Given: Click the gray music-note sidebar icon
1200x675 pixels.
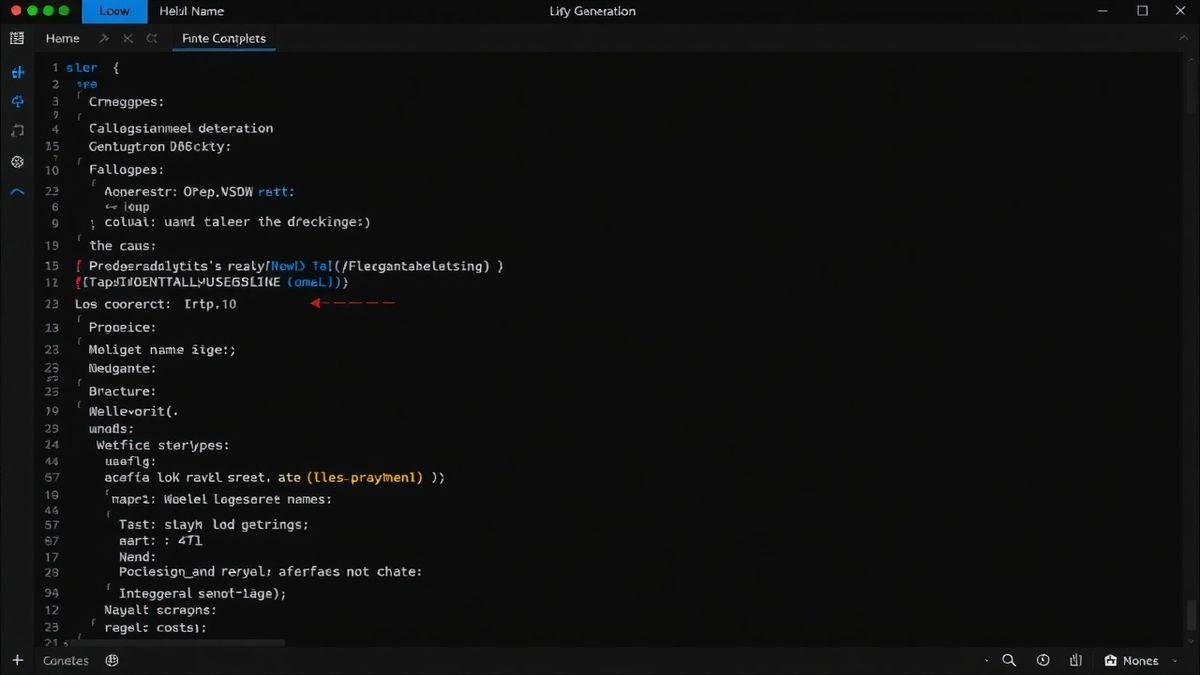Looking at the screenshot, I should click(17, 131).
